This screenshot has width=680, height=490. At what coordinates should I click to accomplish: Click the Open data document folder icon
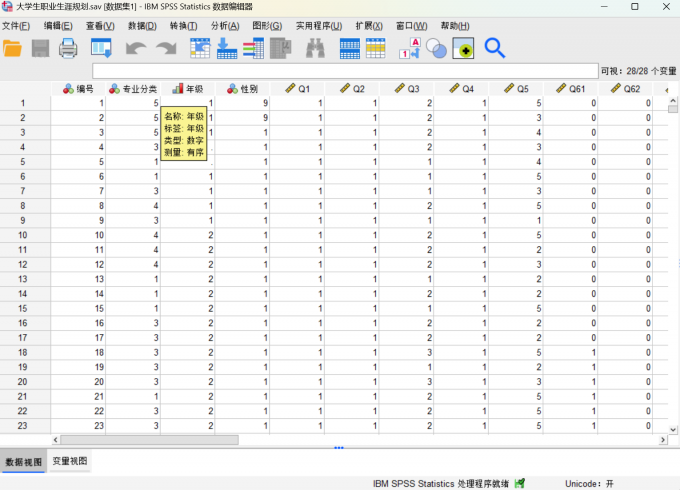(13, 47)
